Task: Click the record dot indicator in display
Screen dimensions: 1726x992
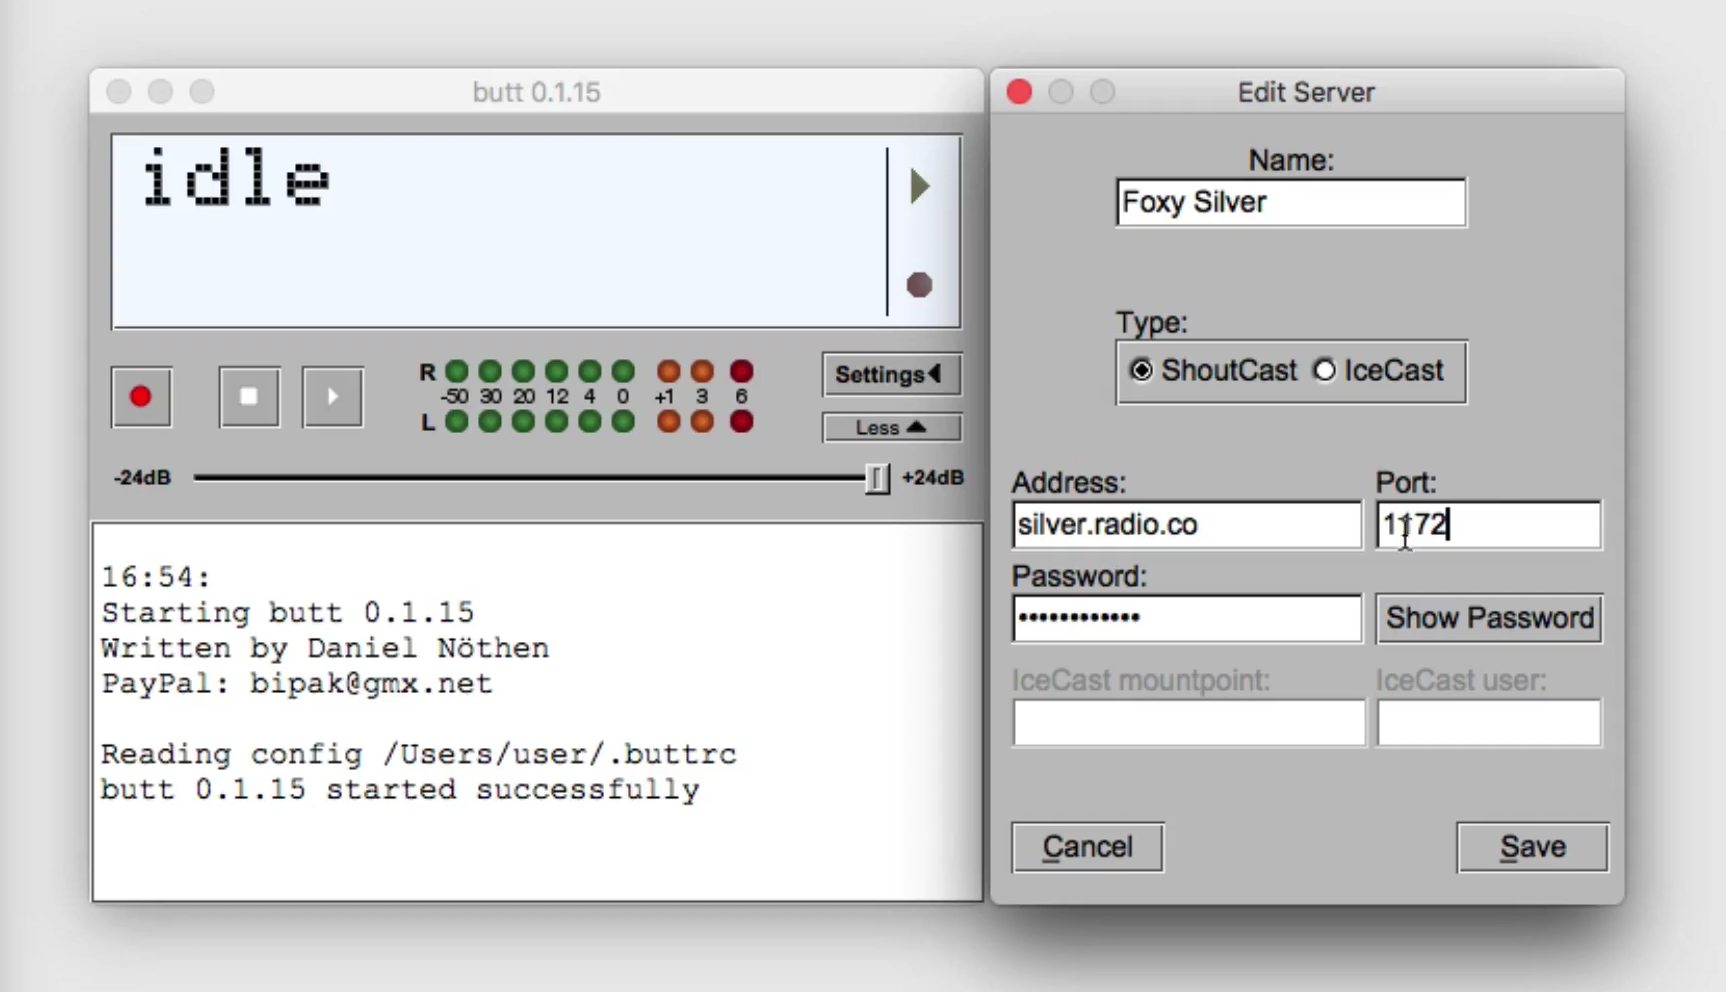Action: tap(919, 285)
